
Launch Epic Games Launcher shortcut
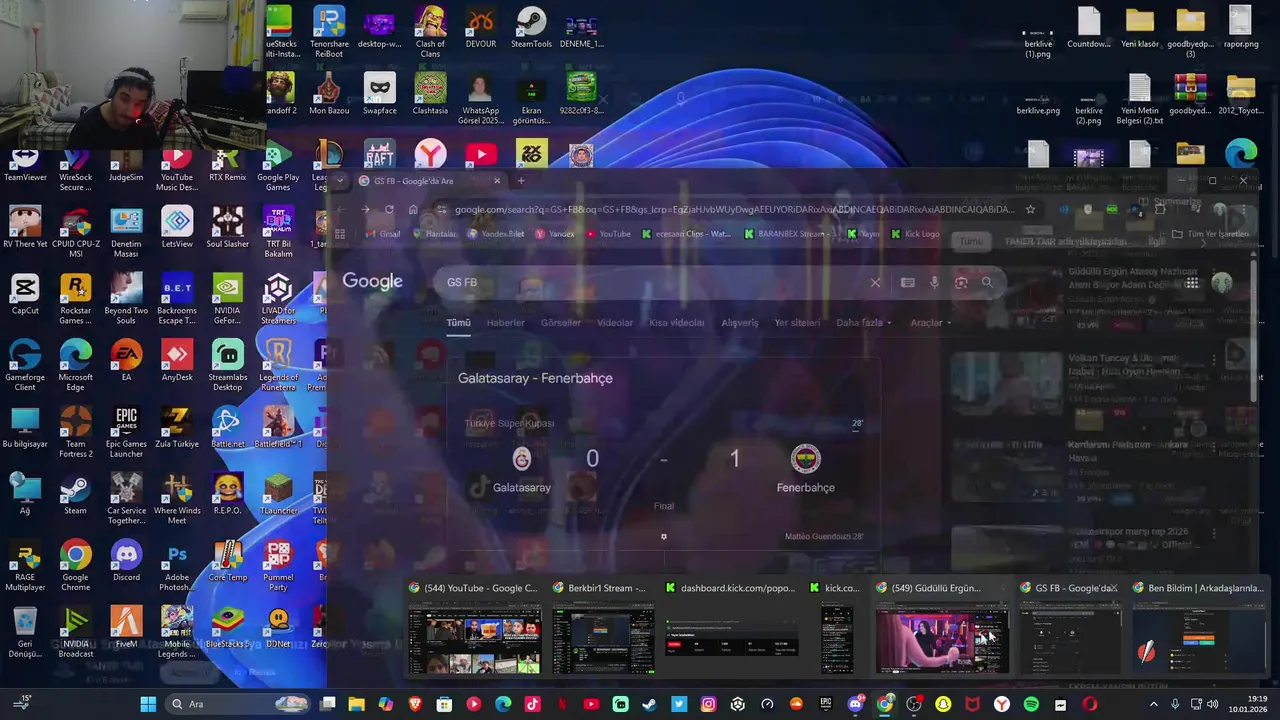pos(126,433)
